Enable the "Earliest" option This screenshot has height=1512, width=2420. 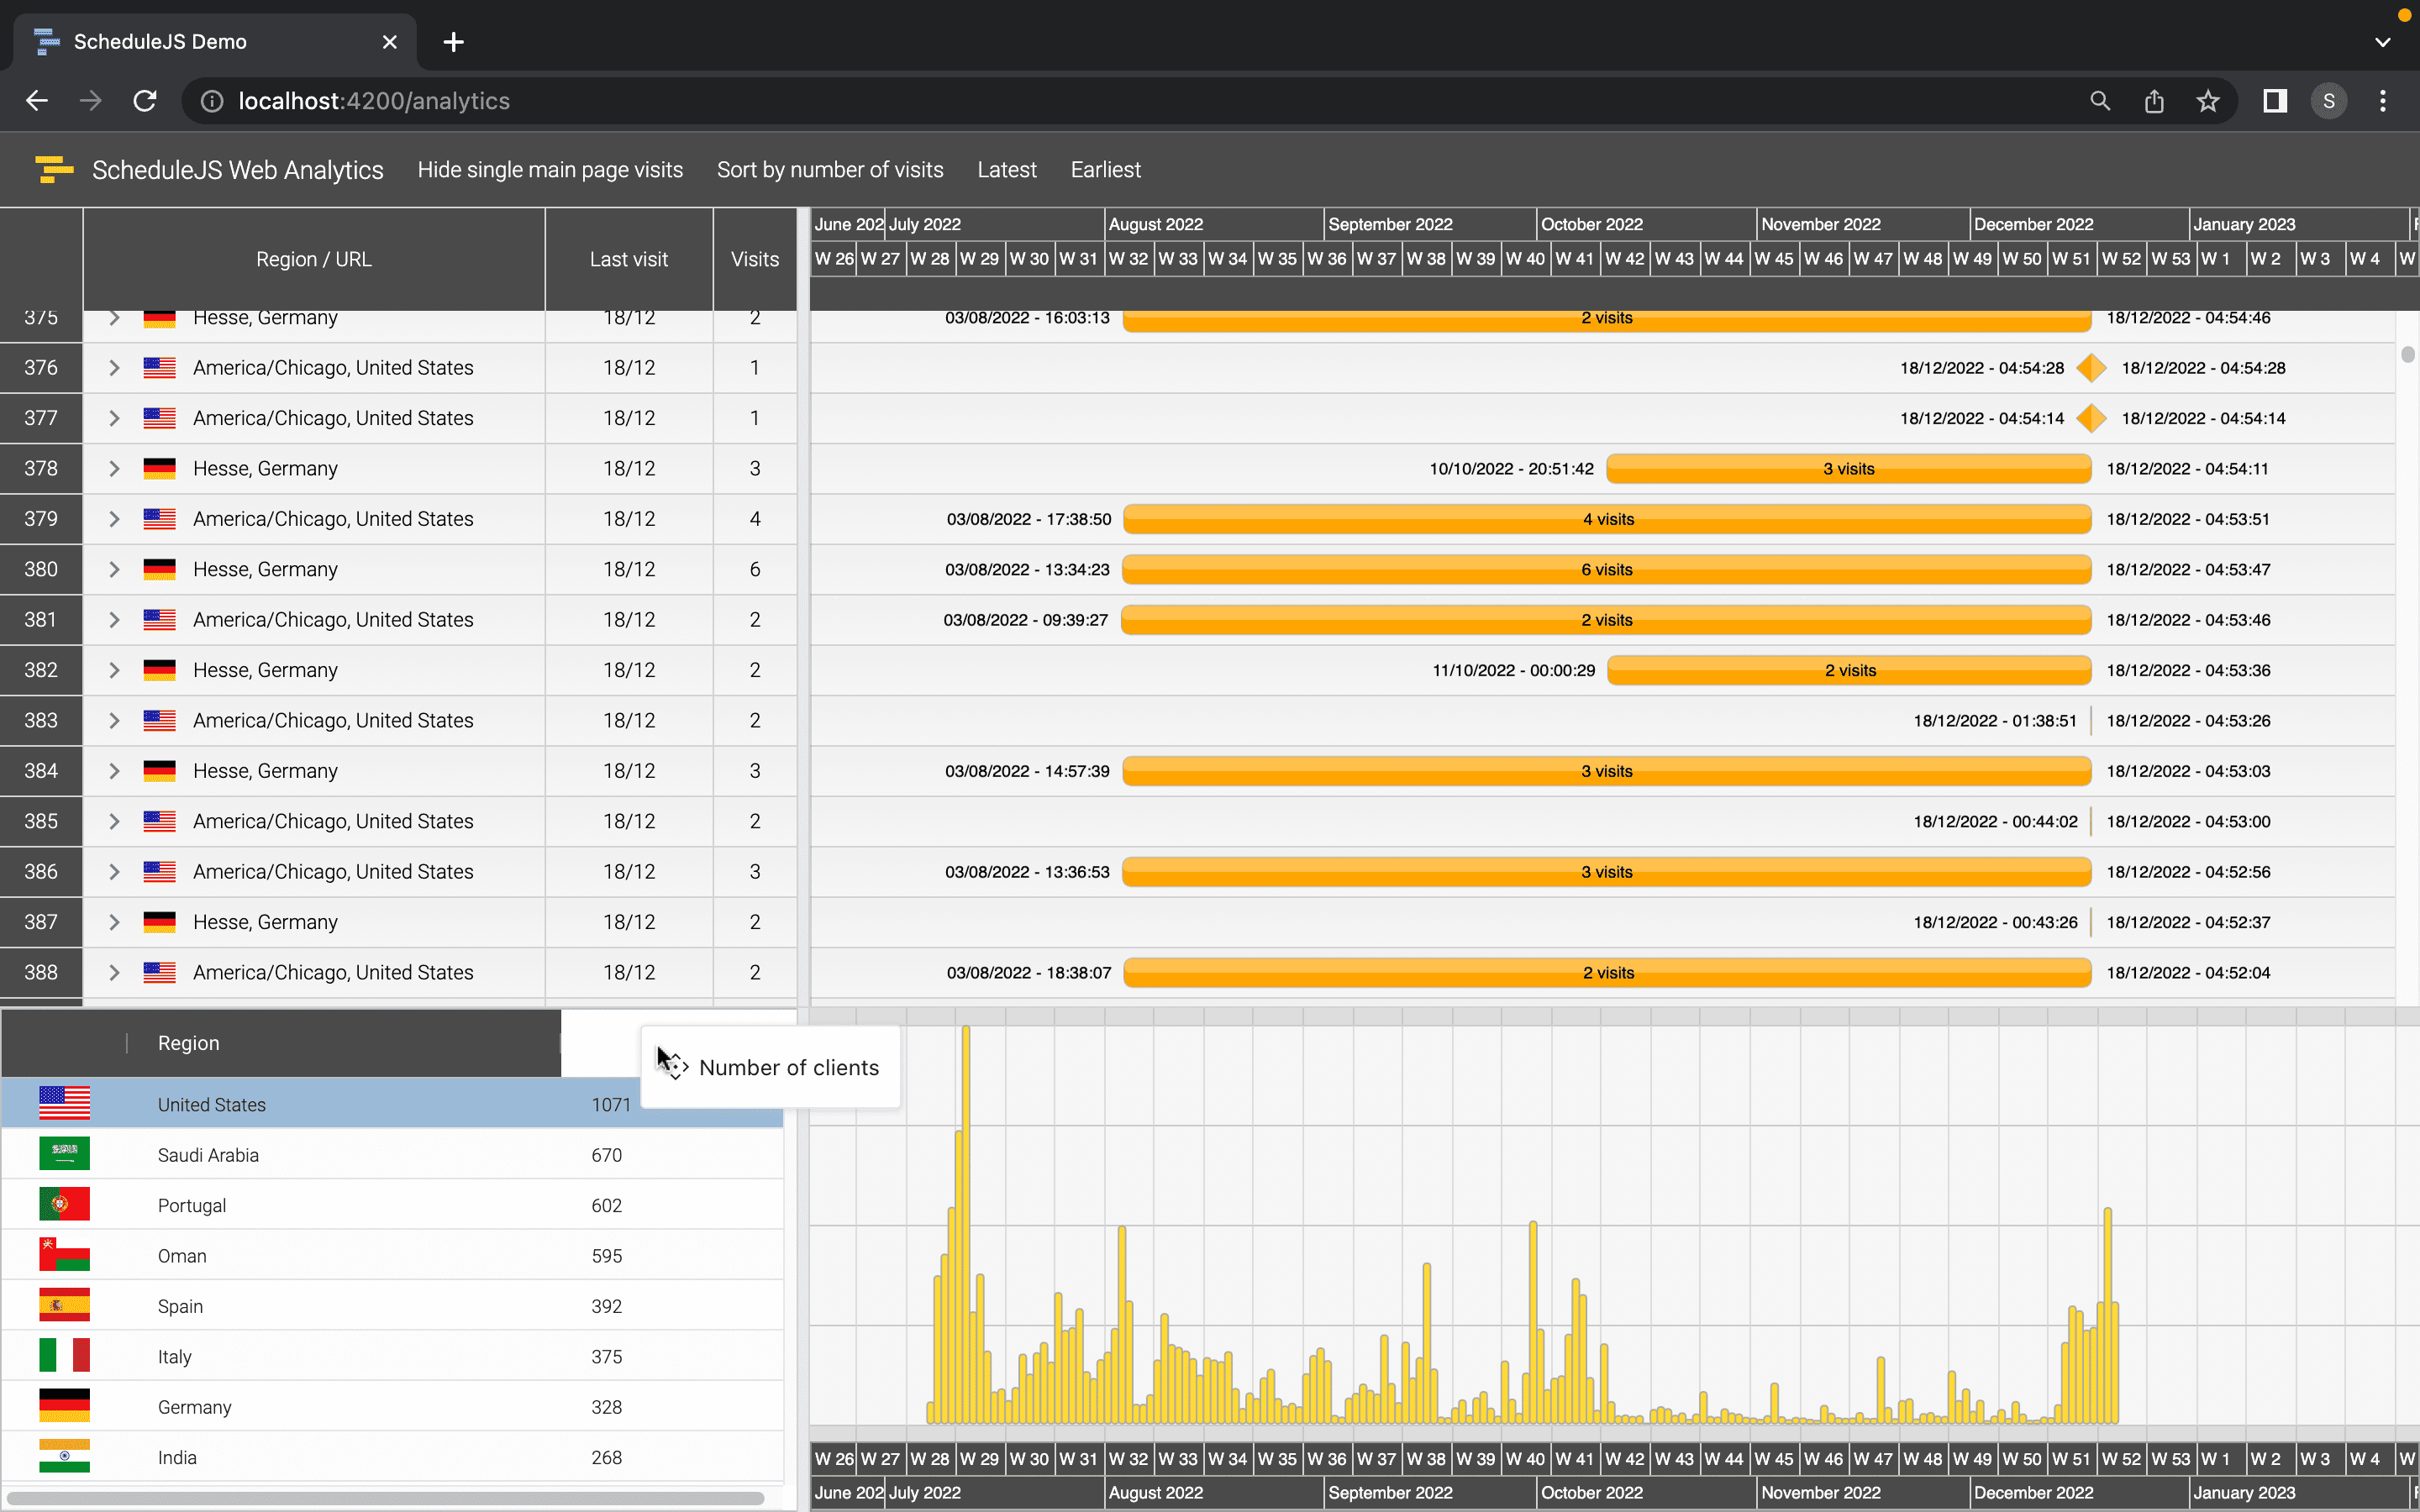(x=1105, y=169)
